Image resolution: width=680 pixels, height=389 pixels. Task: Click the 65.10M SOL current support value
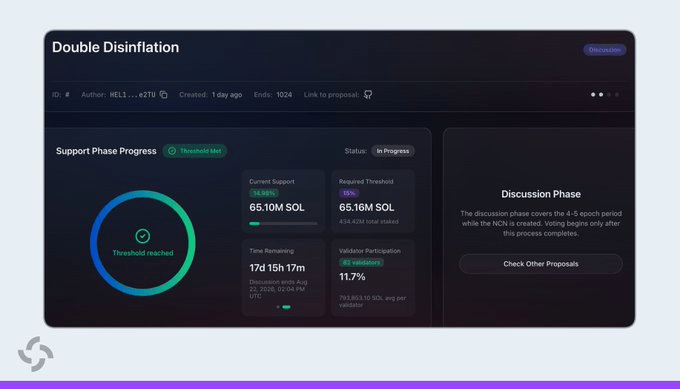[277, 208]
